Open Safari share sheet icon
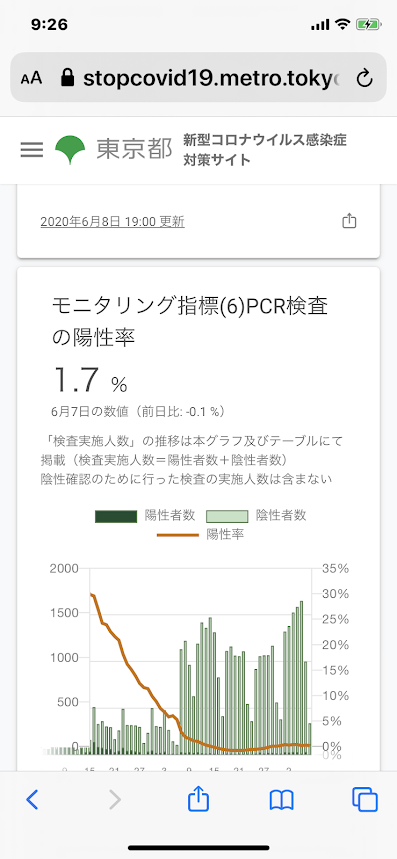 tap(198, 798)
